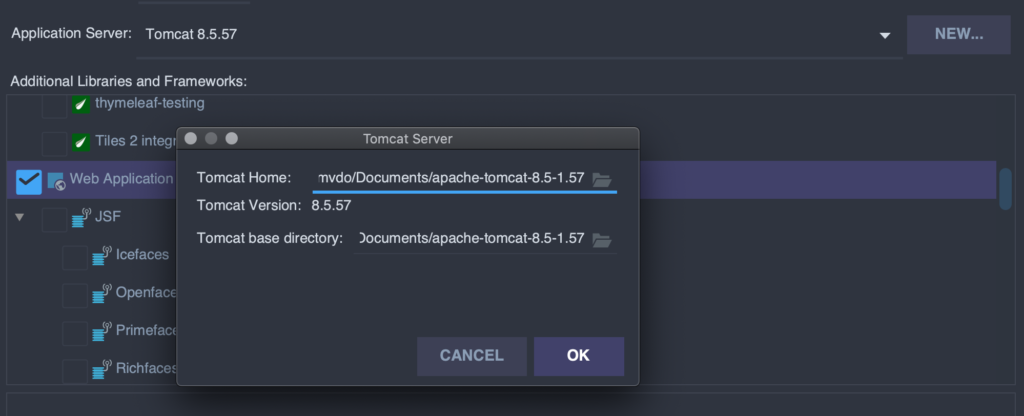
Task: Click the frameworks list scrollbar thumb
Action: [1005, 189]
